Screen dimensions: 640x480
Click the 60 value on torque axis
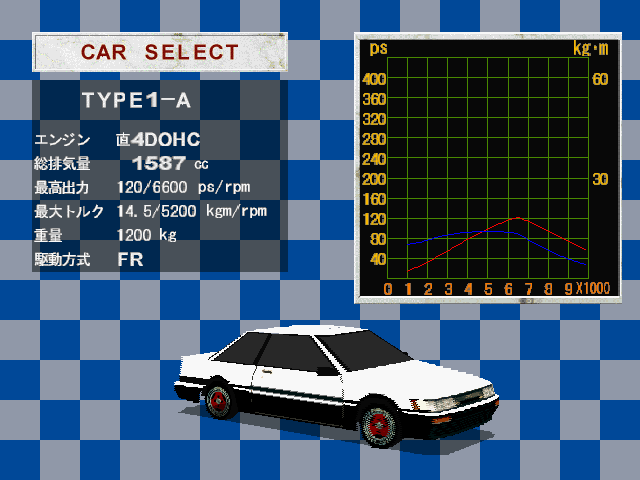(601, 80)
